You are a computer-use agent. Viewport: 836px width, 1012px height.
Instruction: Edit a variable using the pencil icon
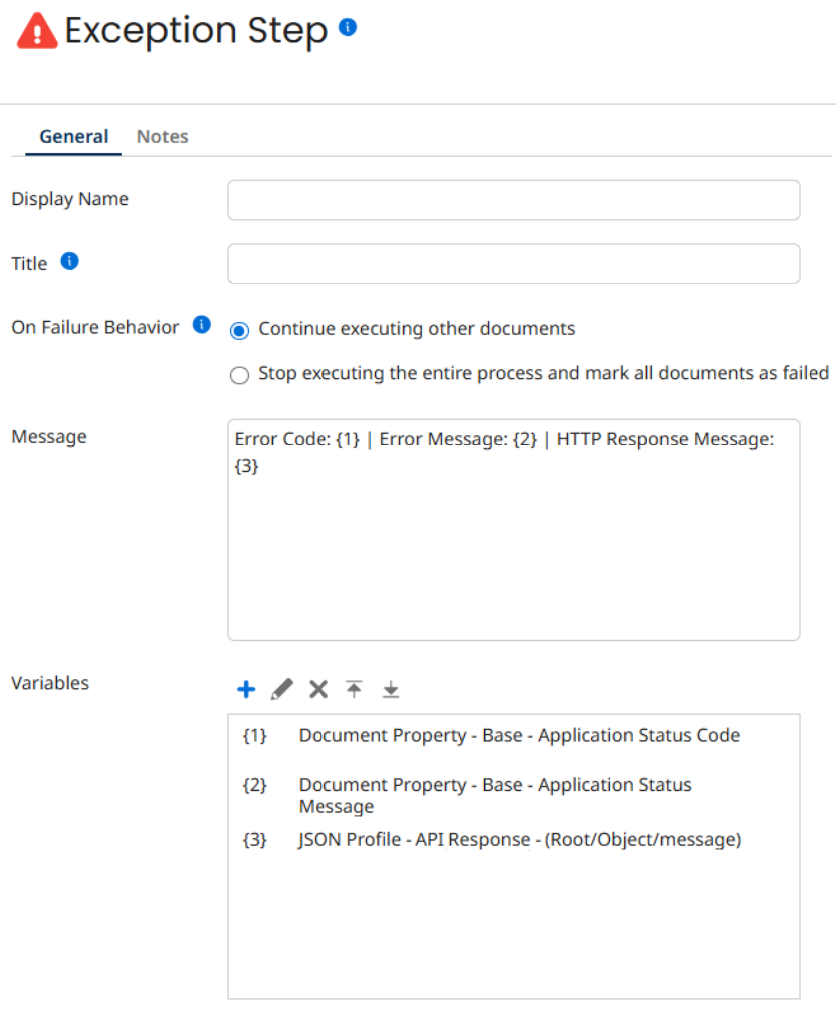click(x=281, y=689)
